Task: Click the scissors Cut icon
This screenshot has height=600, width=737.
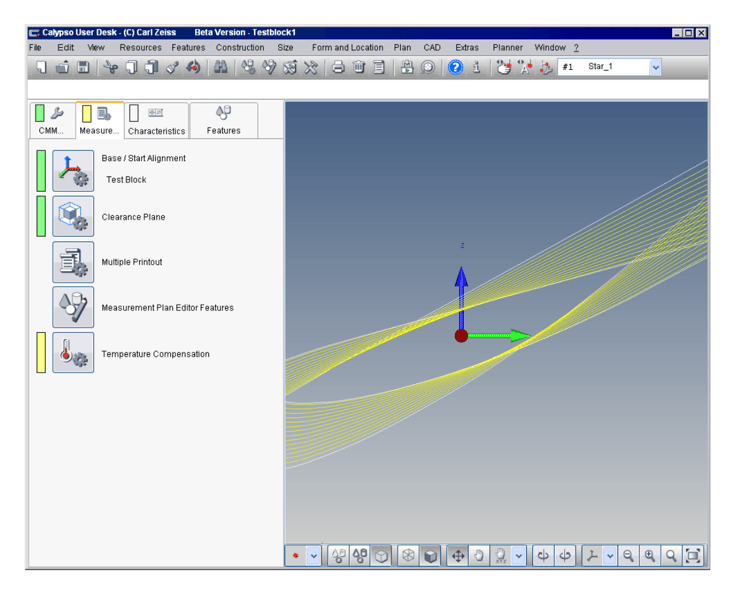Action: tap(110, 67)
